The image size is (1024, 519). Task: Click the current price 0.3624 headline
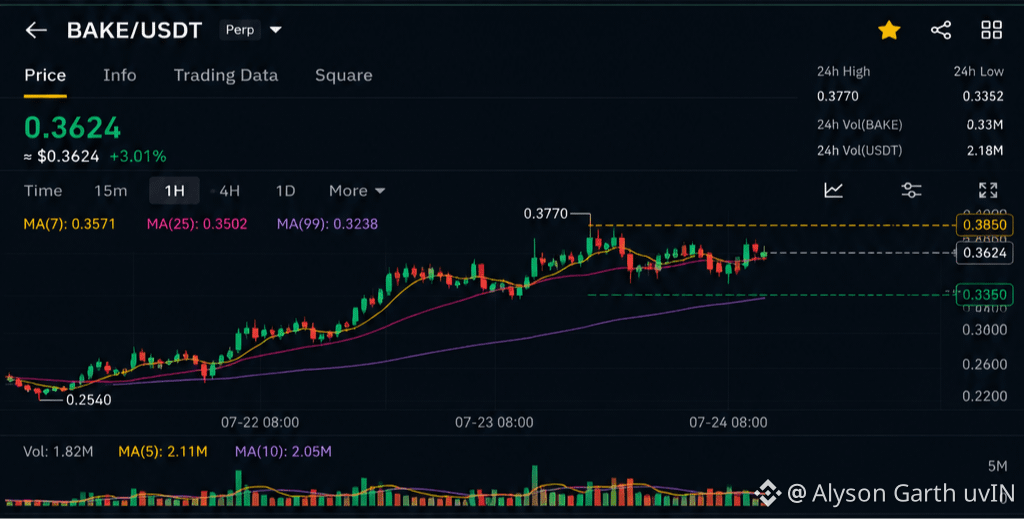(x=72, y=128)
